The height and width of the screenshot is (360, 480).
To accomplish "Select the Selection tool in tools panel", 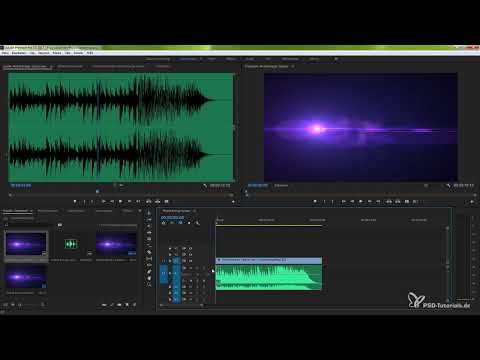I will click(149, 213).
